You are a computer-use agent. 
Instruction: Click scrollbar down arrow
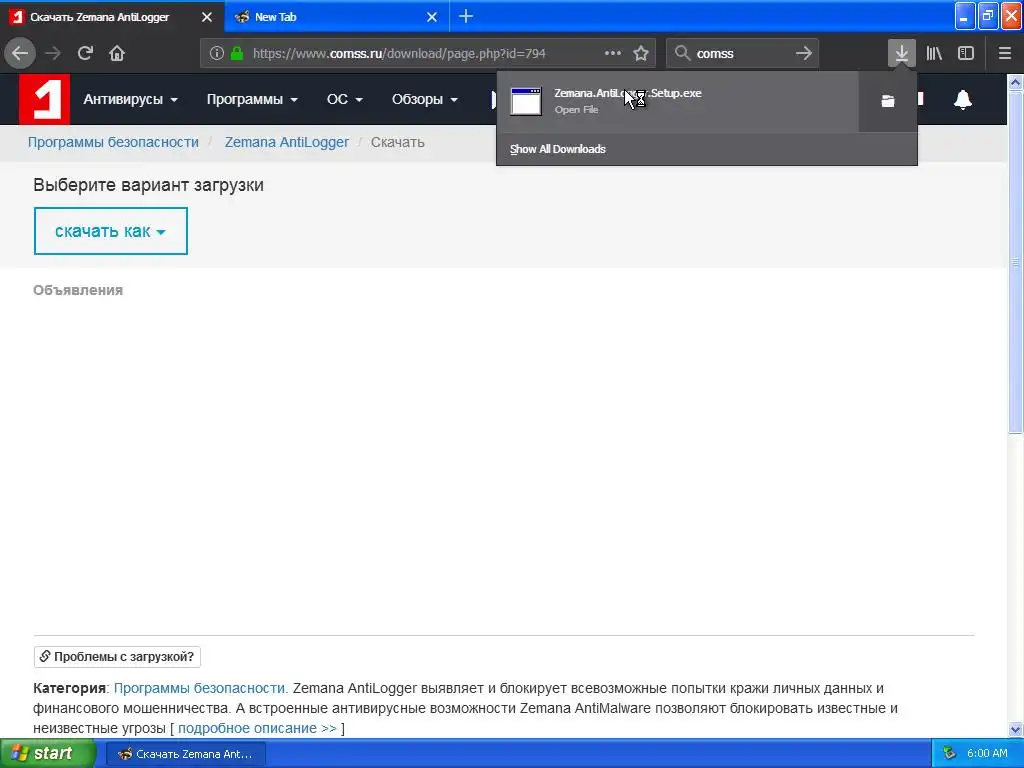(x=1015, y=729)
